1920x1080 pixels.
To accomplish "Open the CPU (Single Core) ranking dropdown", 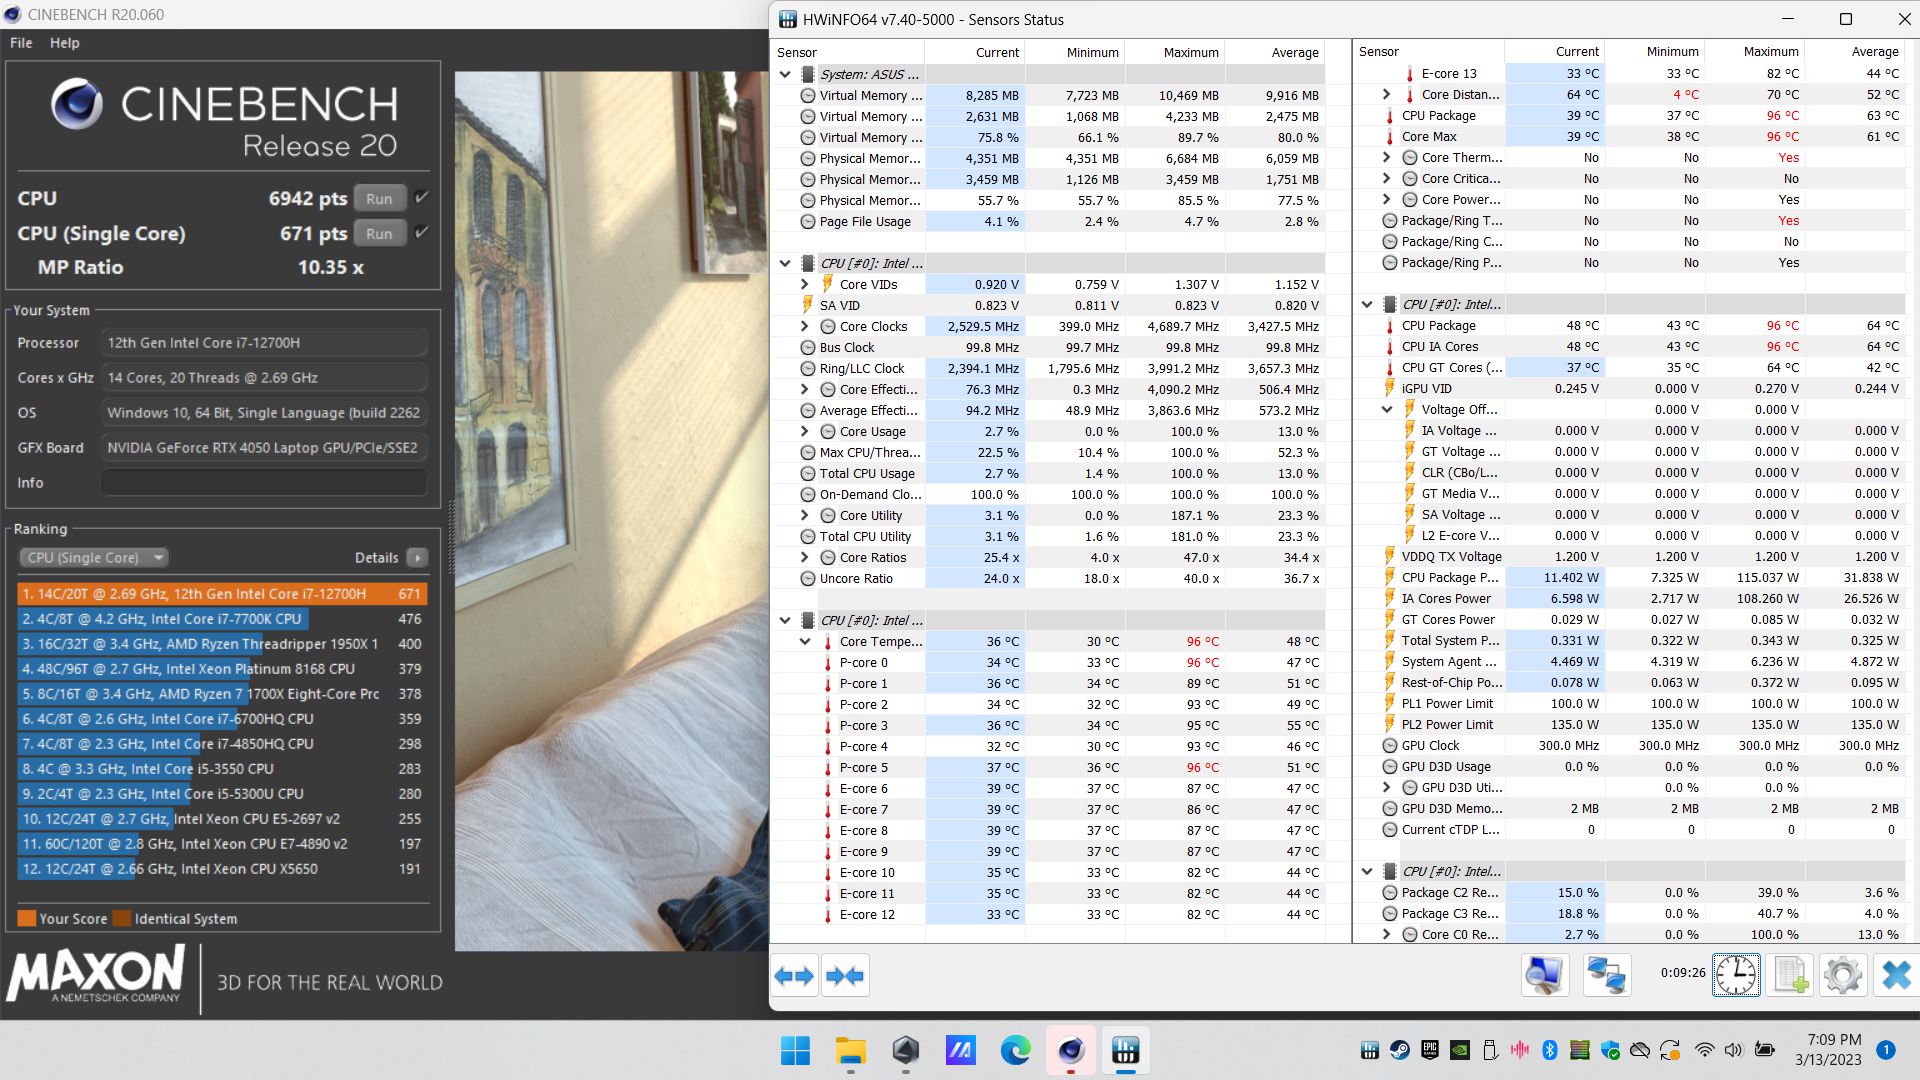I will pos(93,557).
